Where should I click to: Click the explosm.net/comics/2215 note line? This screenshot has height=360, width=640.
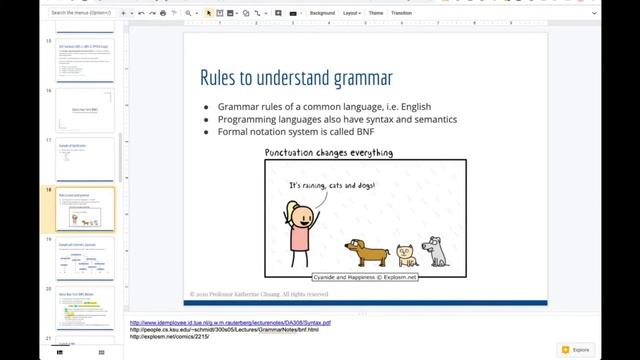(169, 336)
